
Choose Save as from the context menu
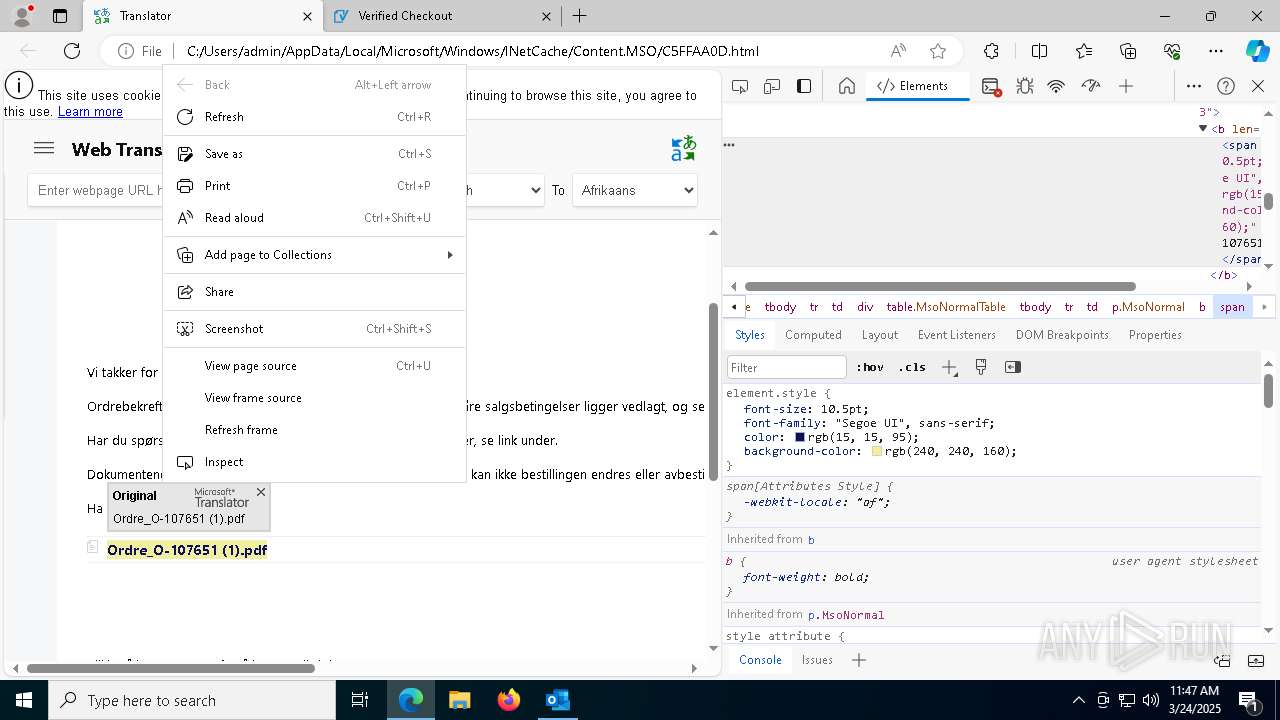314,154
